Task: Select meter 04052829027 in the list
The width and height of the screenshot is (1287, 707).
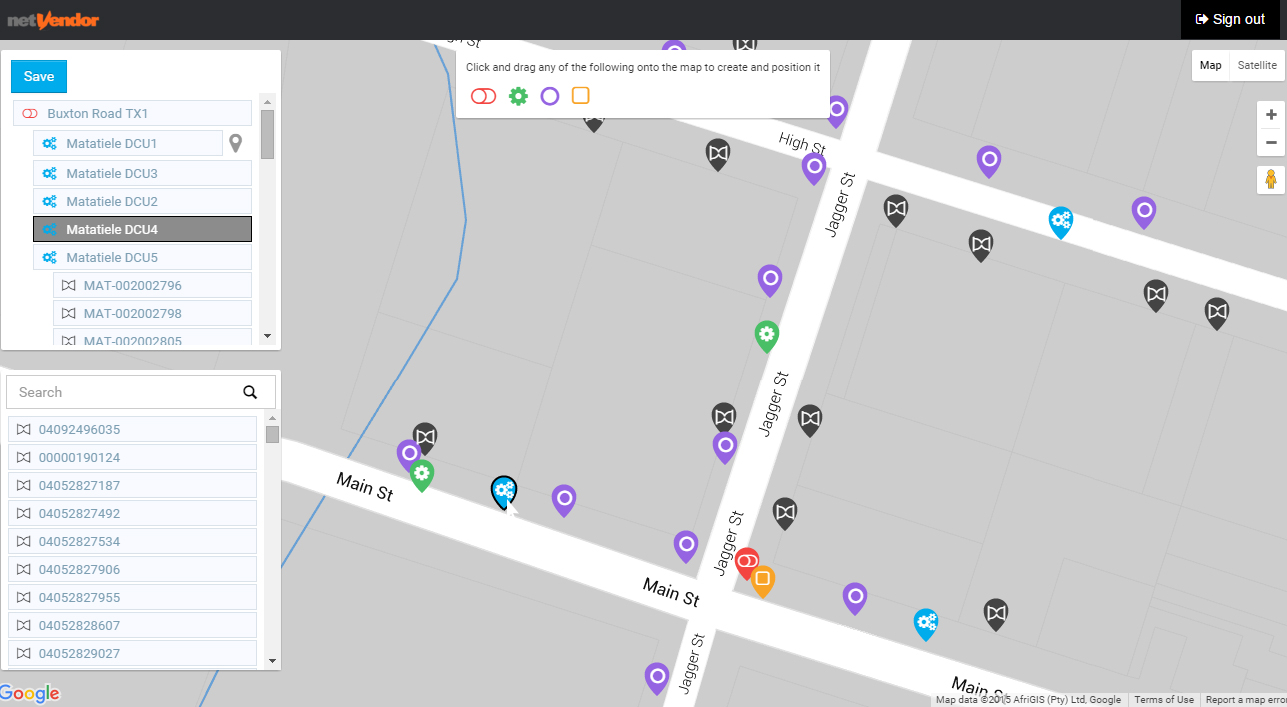Action: point(133,654)
